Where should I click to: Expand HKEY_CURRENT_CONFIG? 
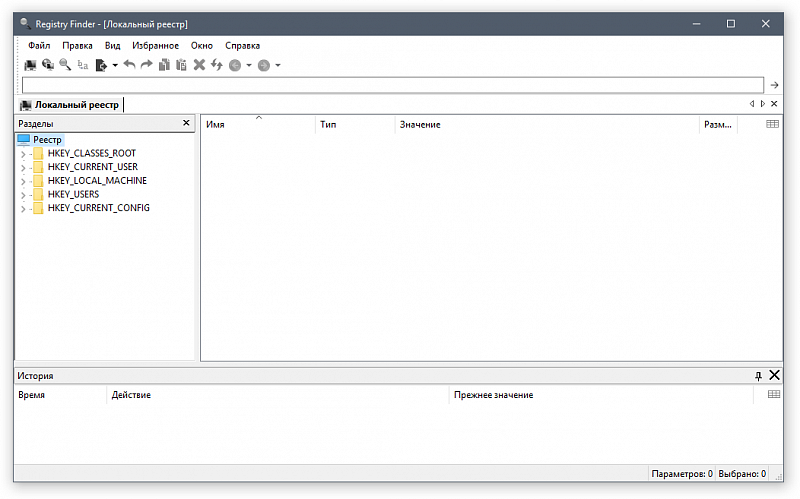coord(23,209)
